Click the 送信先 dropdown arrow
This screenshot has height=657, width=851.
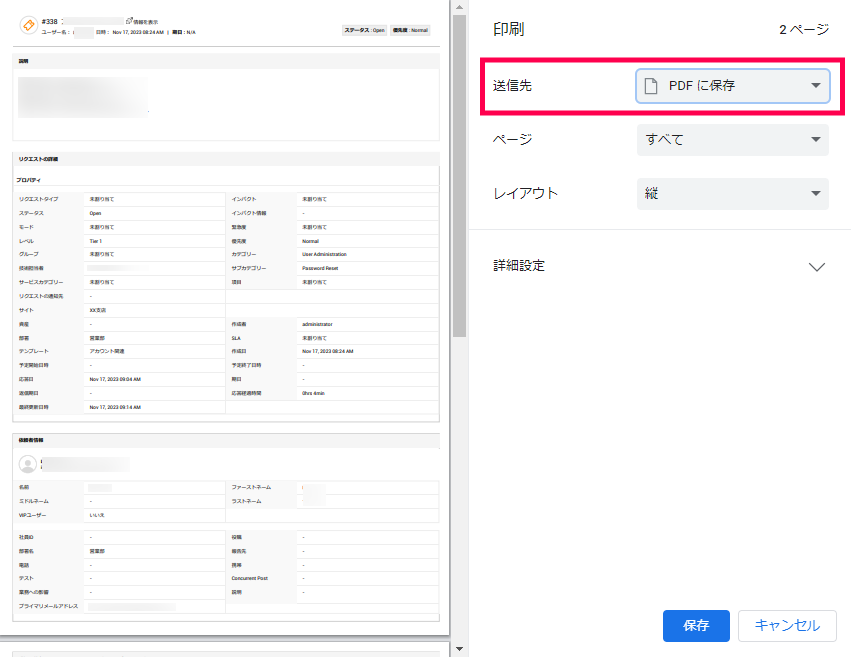click(x=816, y=86)
